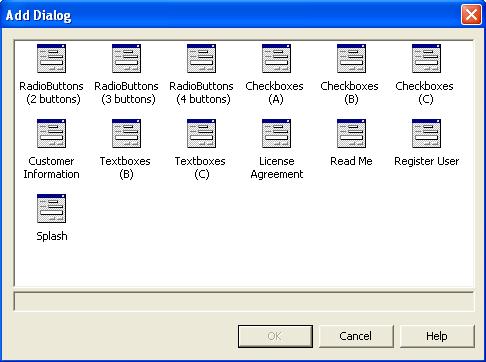Click the description field below the list
Screen dimensions: 486x362
(x=244, y=301)
